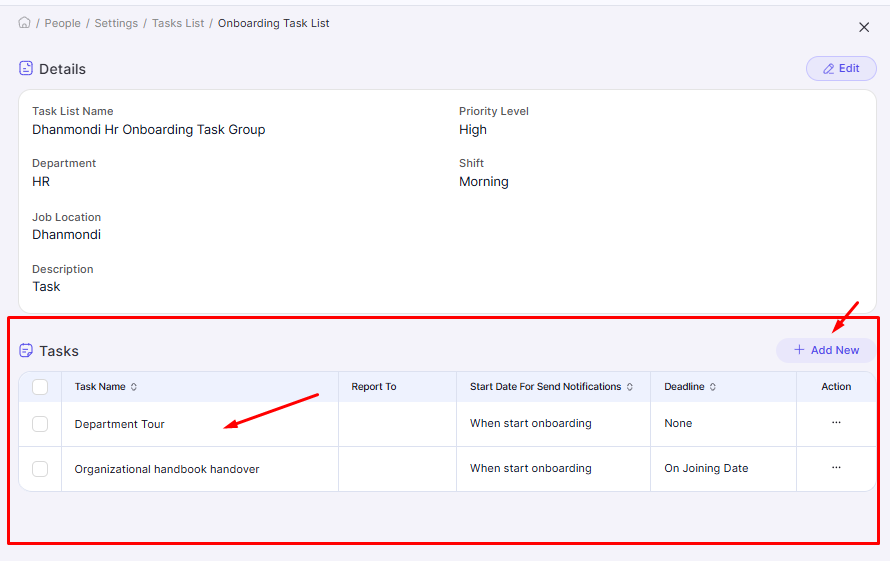Open Tasks List breadcrumb link
The height and width of the screenshot is (561, 890).
[178, 23]
